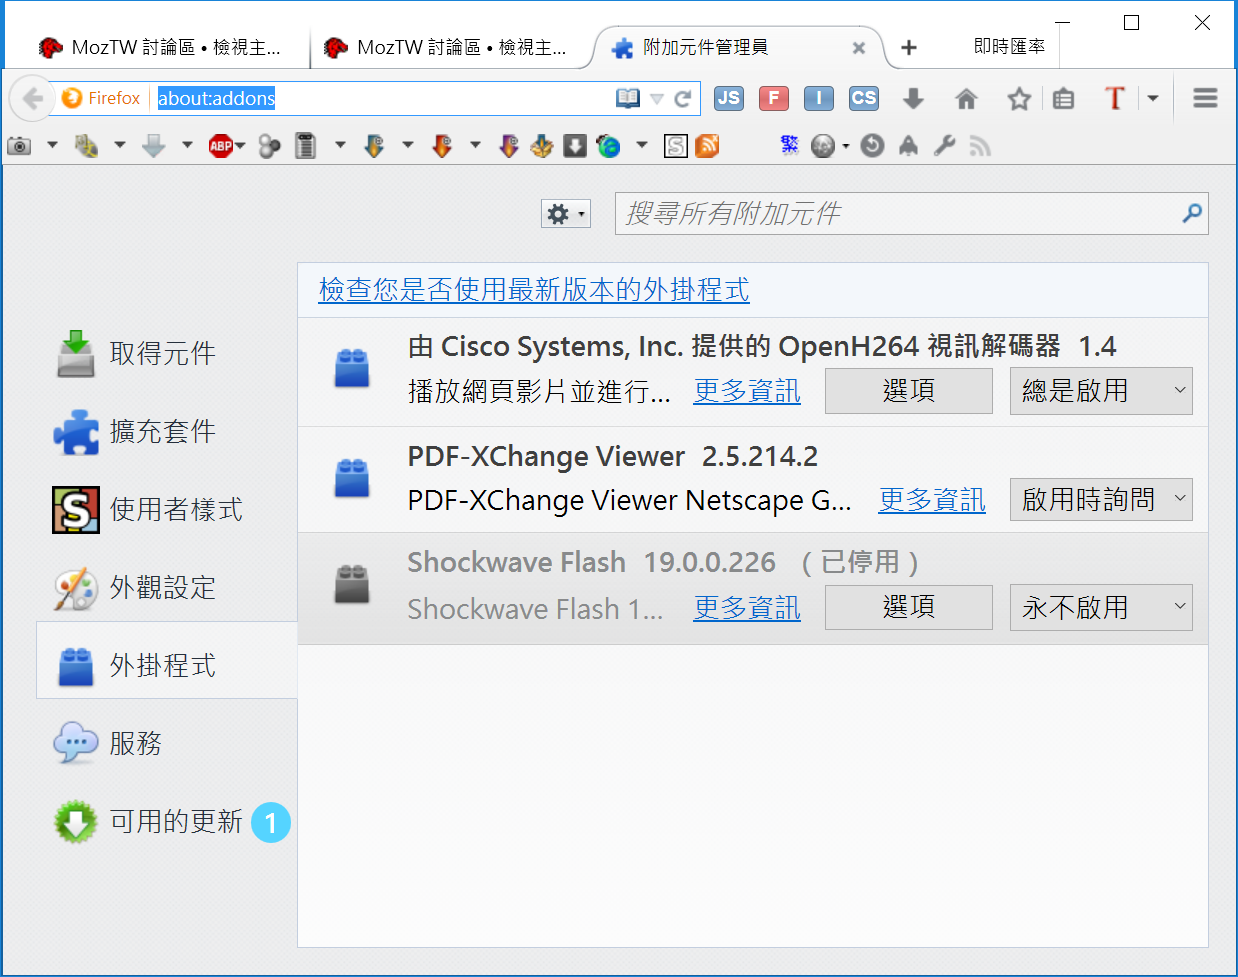This screenshot has height=977, width=1238.
Task: Open dropdown next to camera icon
Action: click(52, 146)
